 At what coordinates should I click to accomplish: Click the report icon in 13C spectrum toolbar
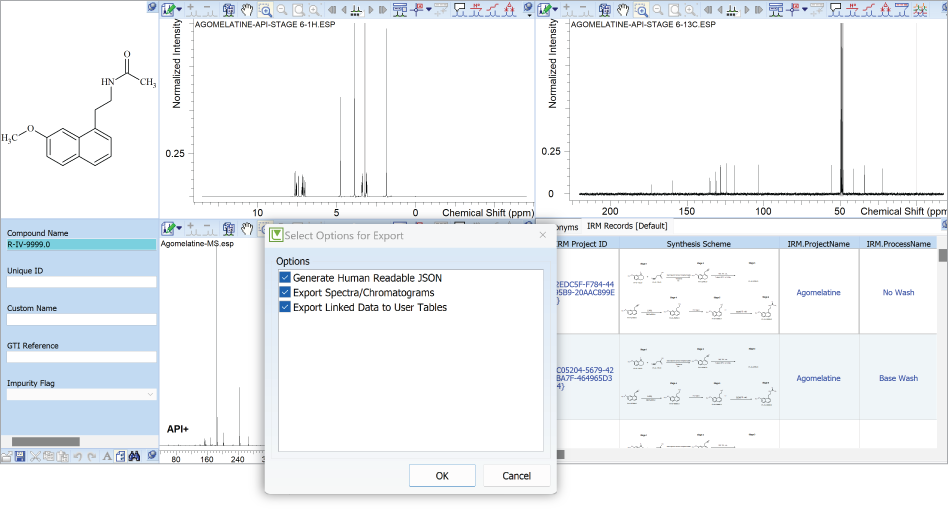point(605,10)
